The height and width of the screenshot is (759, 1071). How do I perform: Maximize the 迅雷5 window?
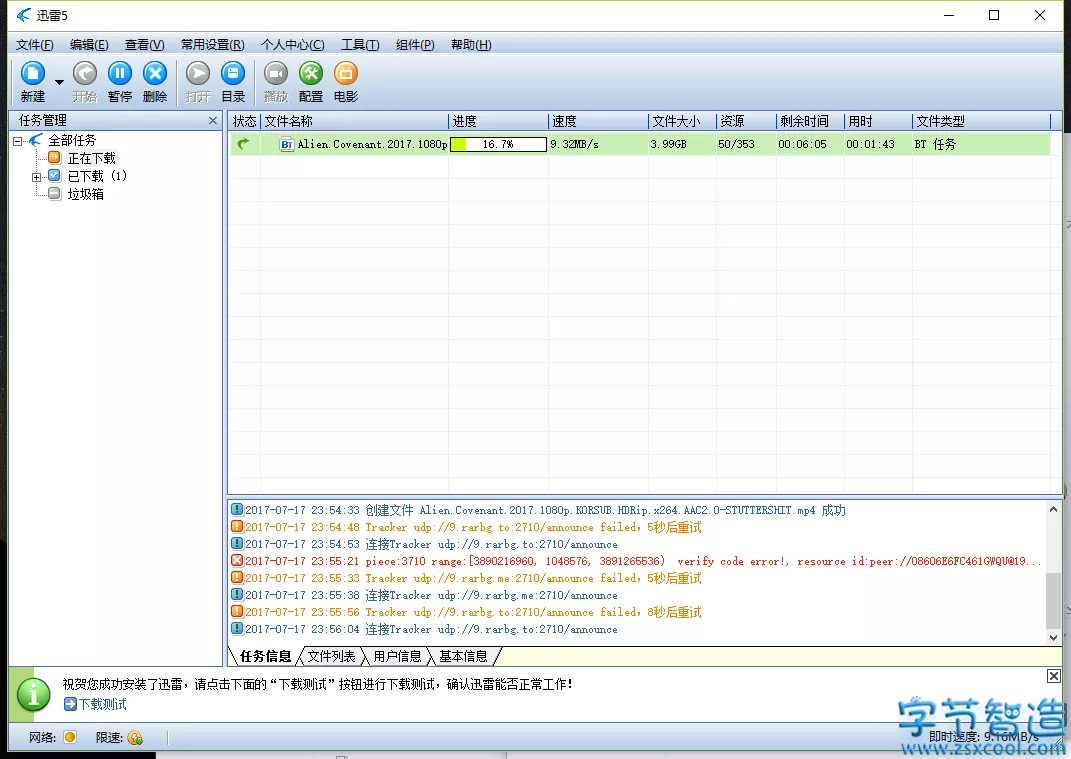994,15
